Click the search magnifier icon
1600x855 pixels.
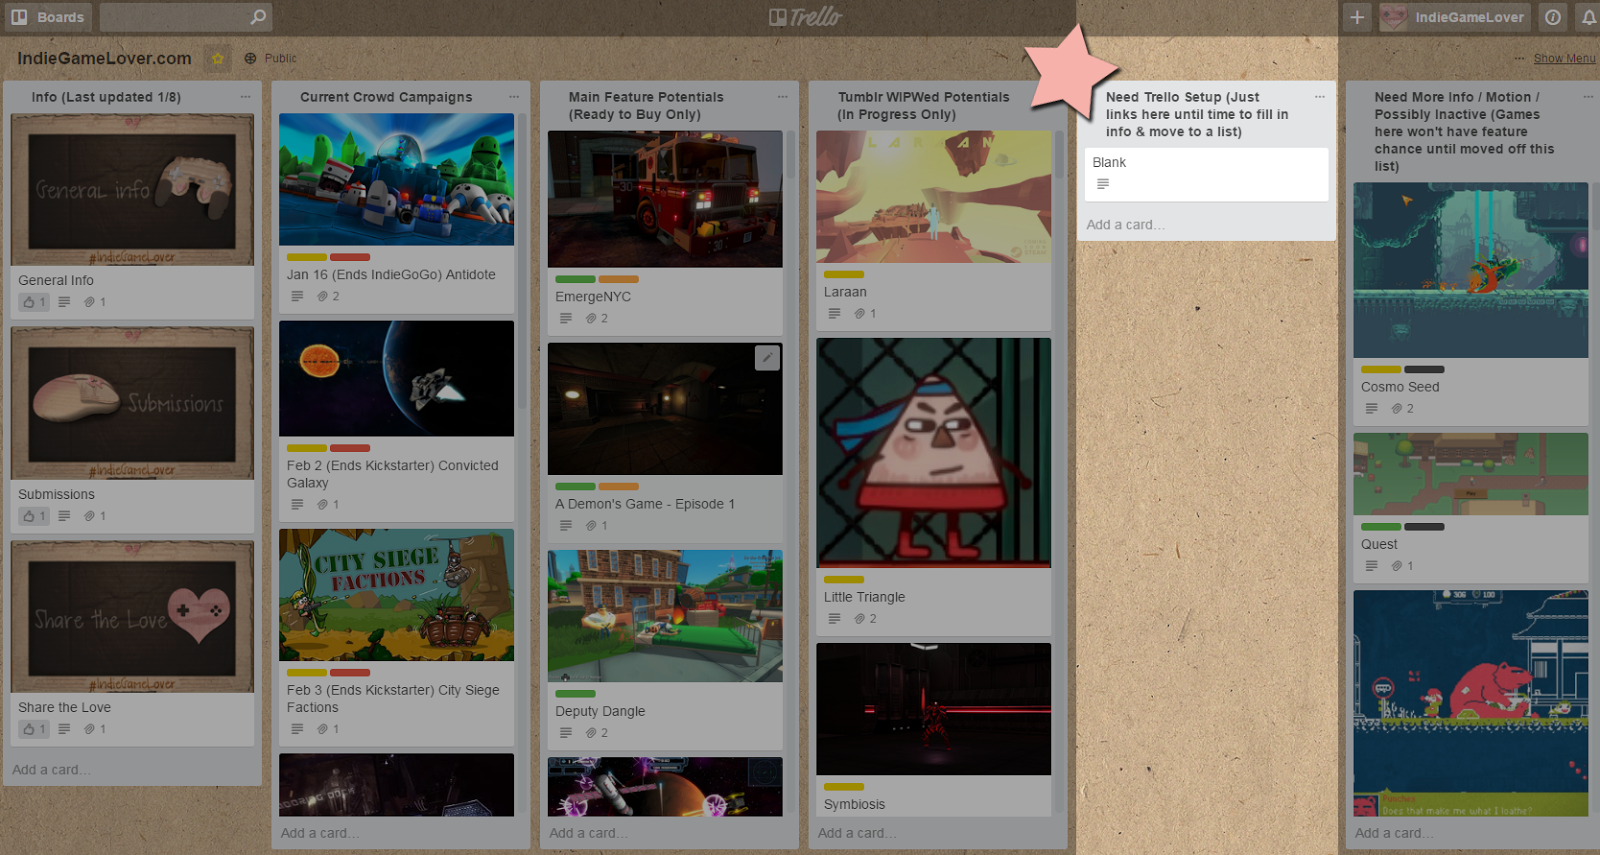point(258,17)
